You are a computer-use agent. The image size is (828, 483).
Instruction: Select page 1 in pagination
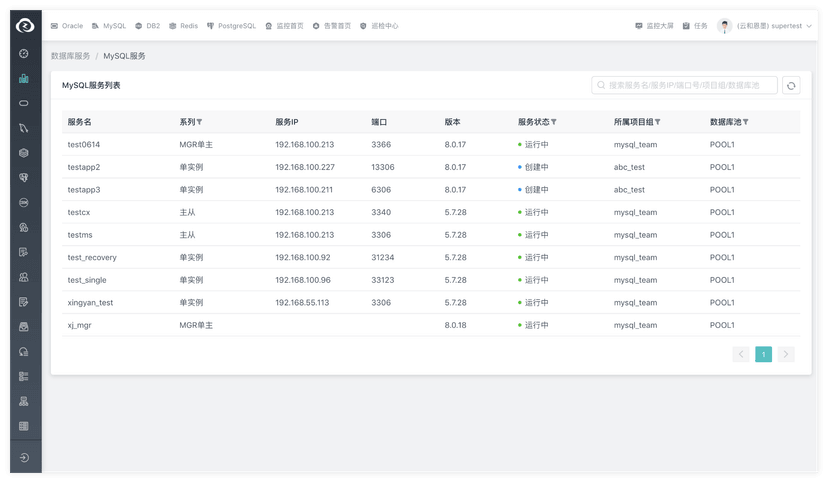coord(764,354)
